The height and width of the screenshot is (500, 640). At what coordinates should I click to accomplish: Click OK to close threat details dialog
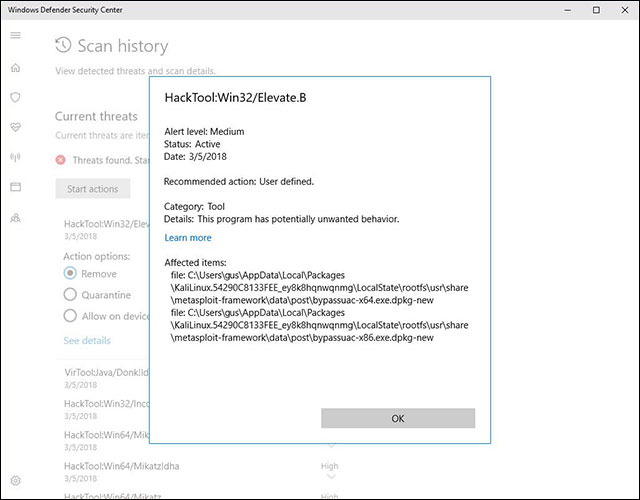pyautogui.click(x=398, y=418)
